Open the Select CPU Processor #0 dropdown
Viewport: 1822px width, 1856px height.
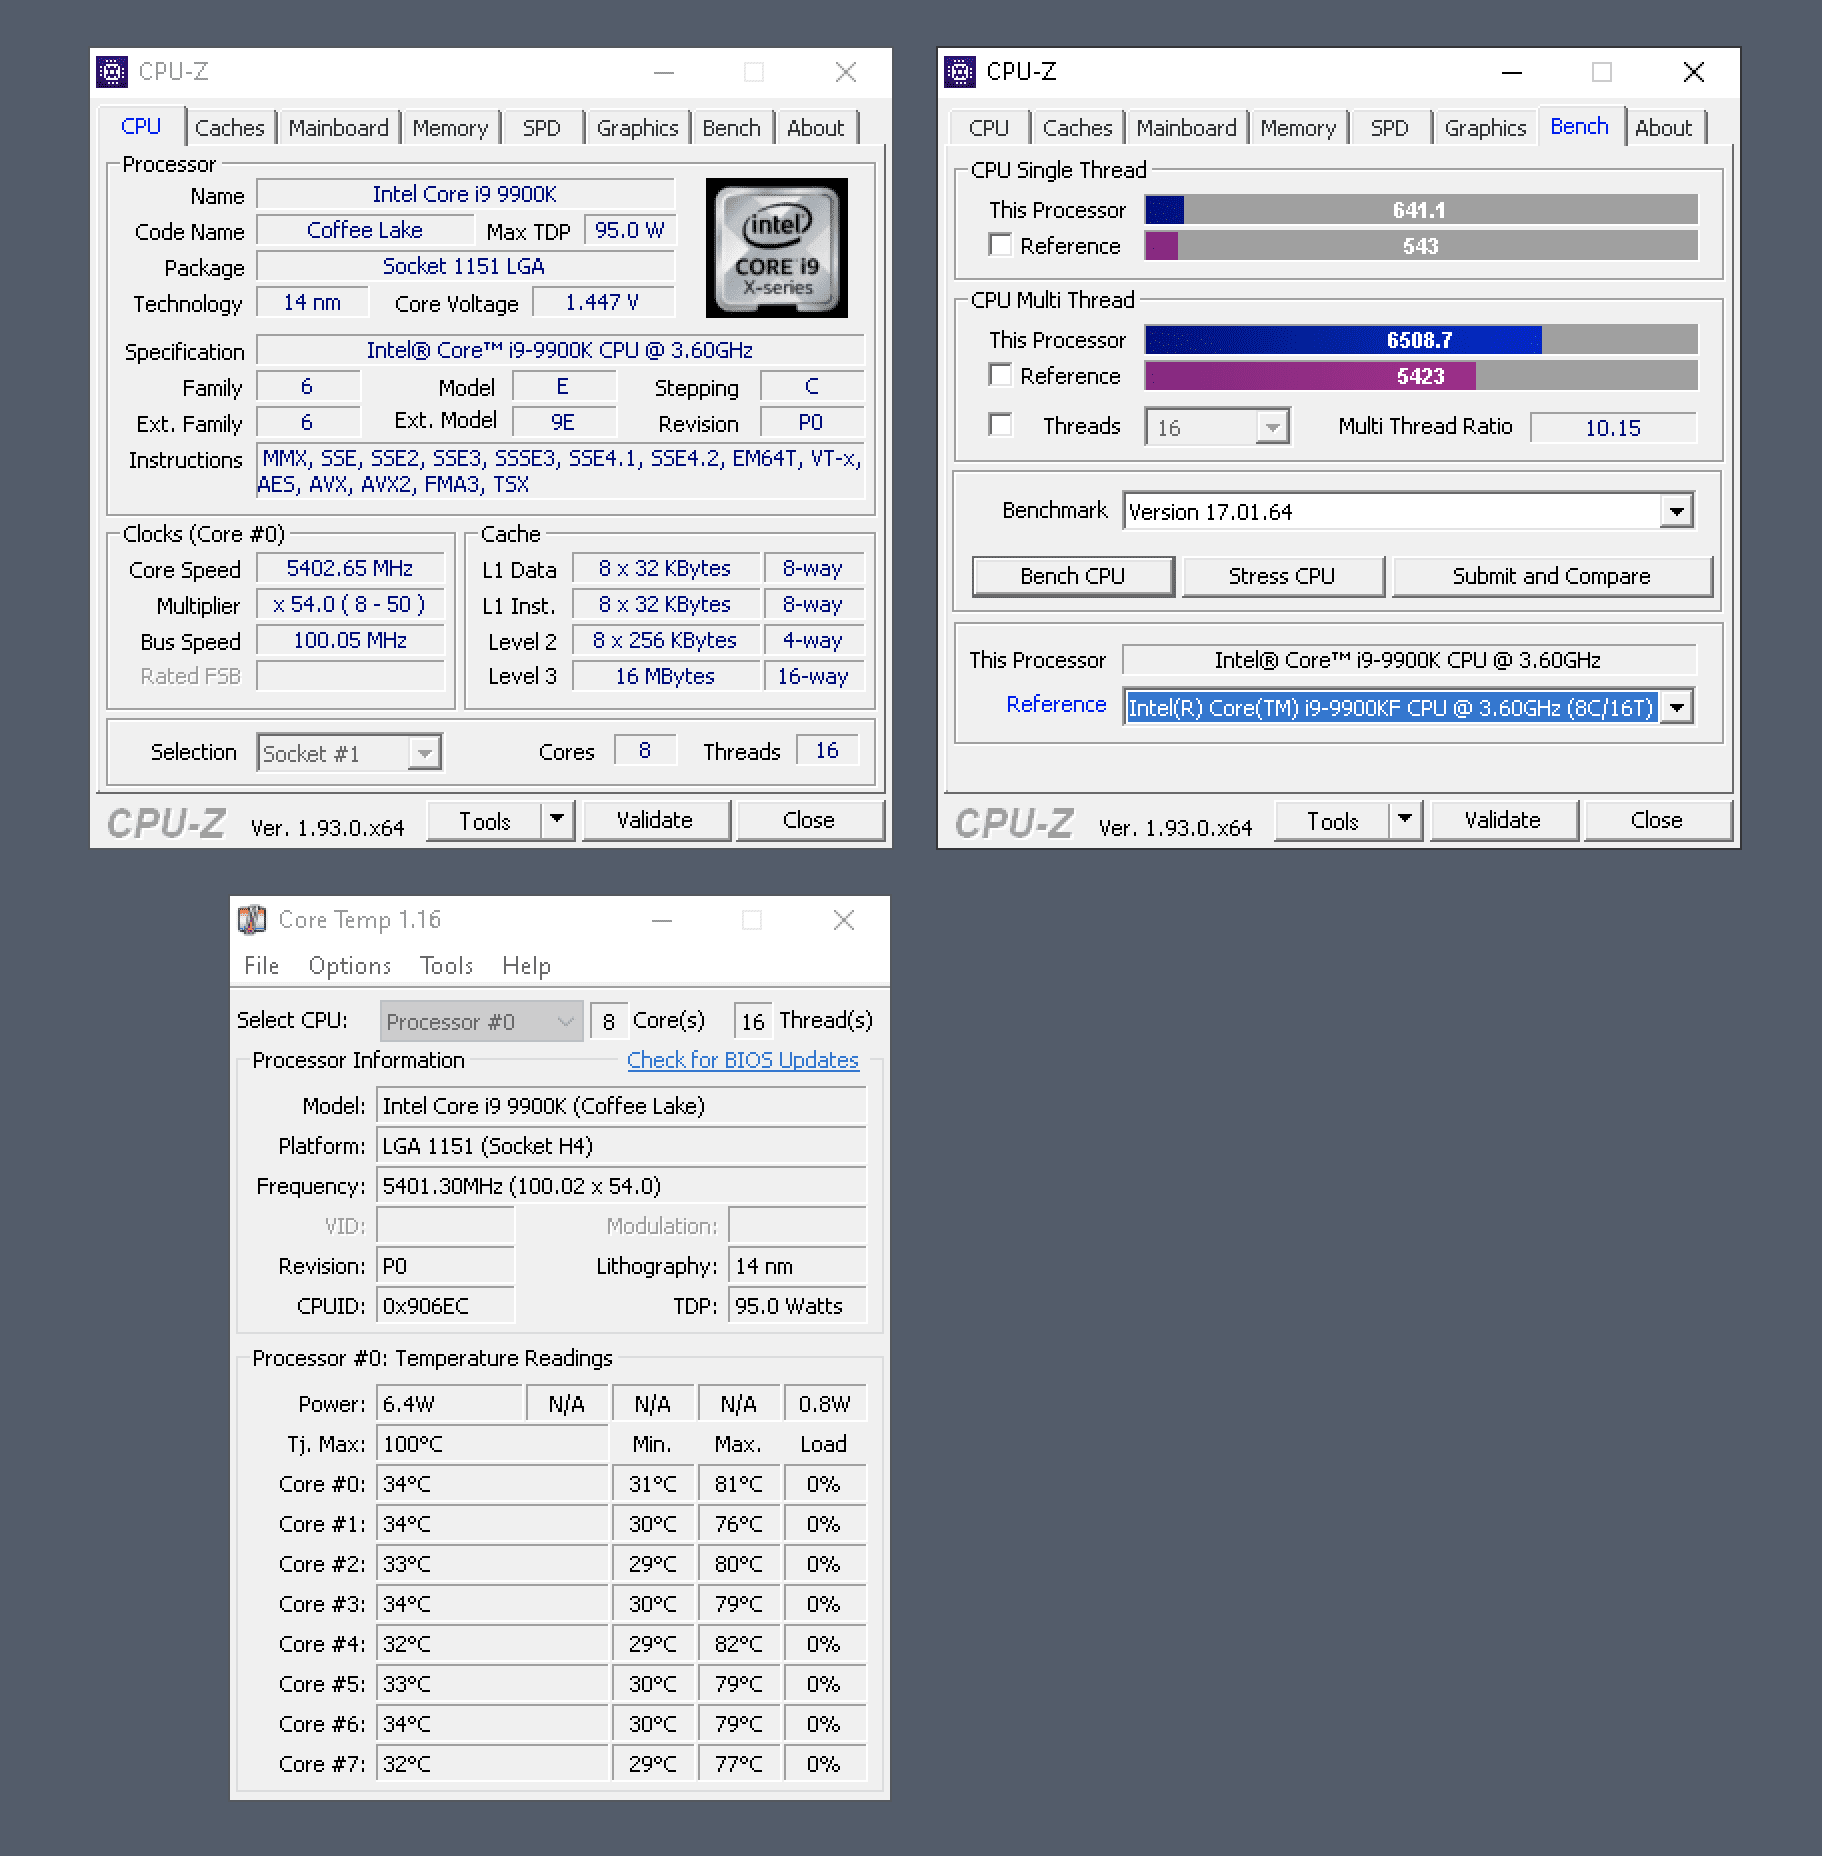coord(481,1021)
